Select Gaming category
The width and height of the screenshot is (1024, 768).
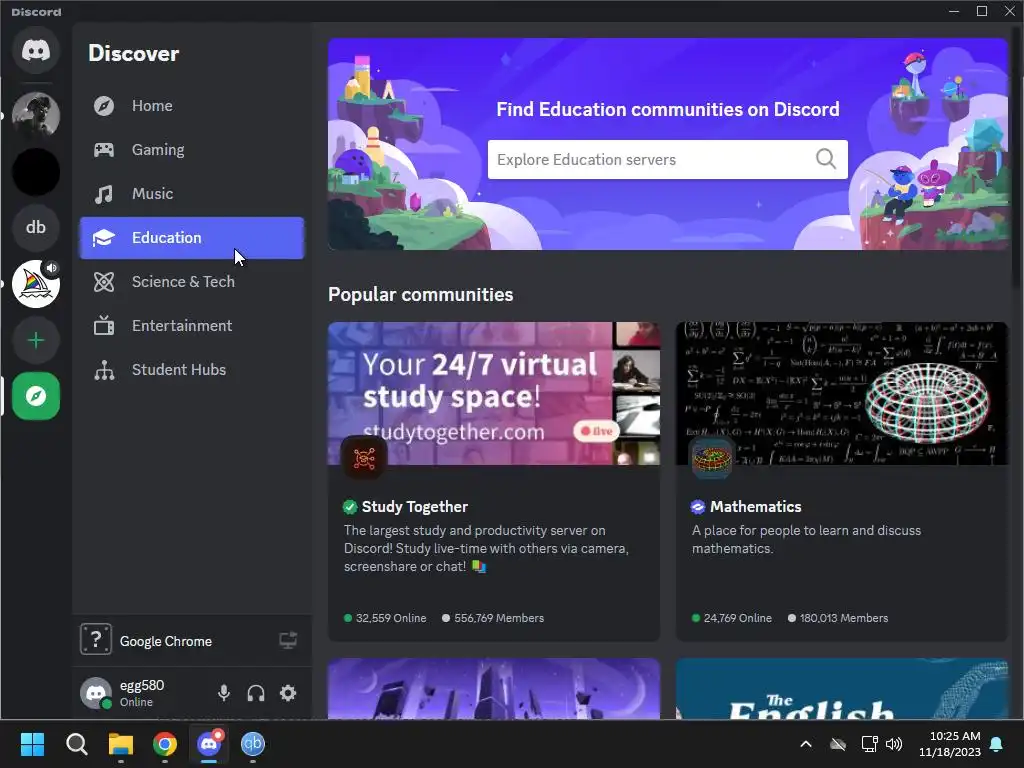click(x=192, y=150)
